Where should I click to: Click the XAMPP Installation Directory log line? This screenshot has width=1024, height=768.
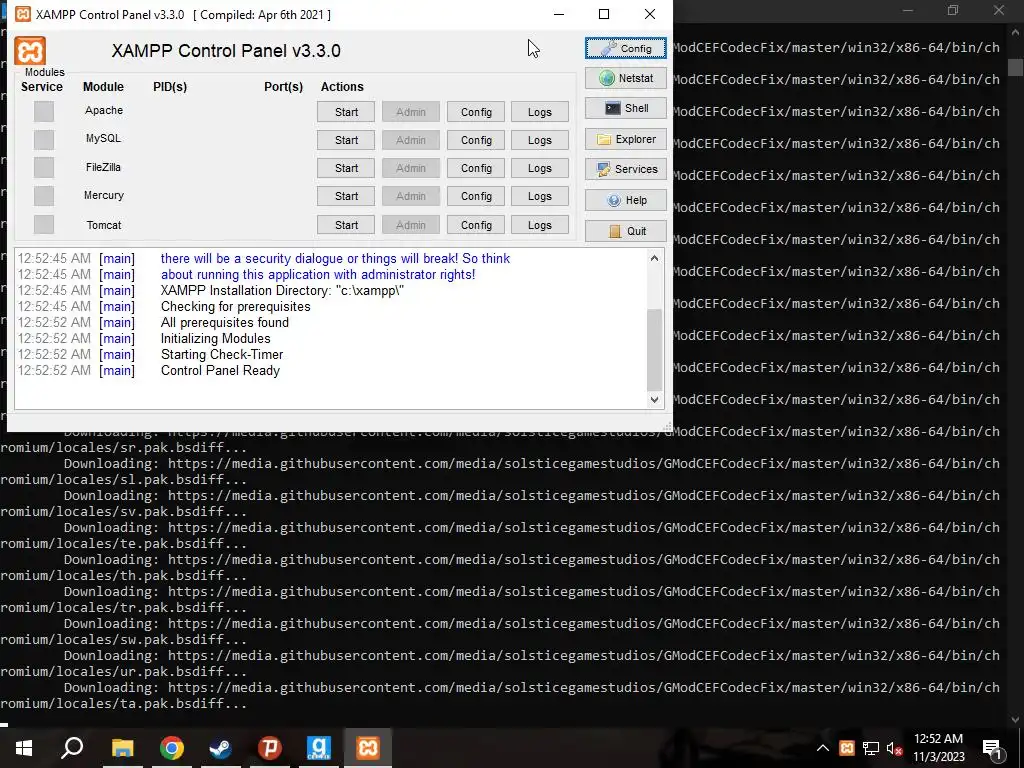point(282,291)
